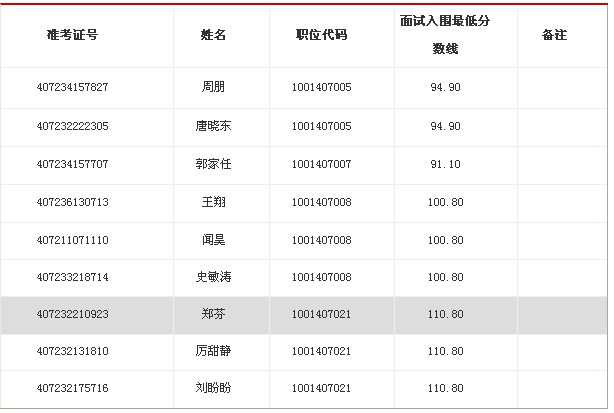Click the 91.10 score cell
This screenshot has height=413, width=614.
445,164
